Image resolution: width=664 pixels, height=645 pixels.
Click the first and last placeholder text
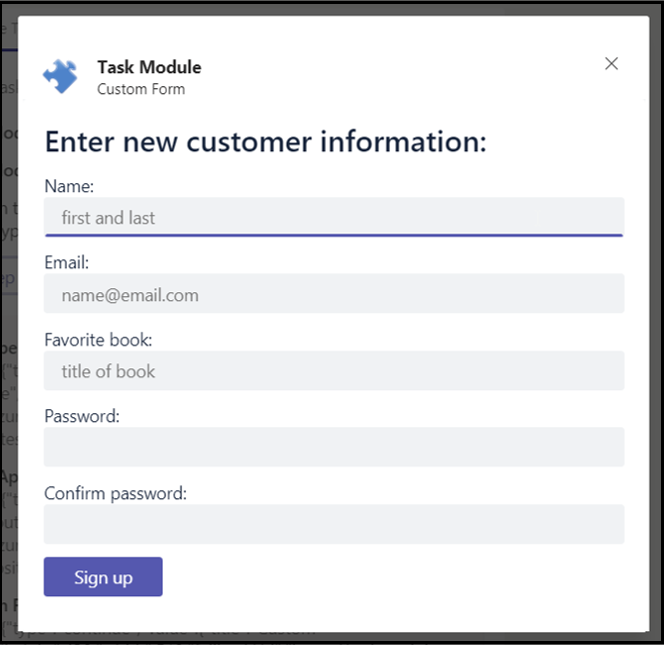pyautogui.click(x=108, y=218)
